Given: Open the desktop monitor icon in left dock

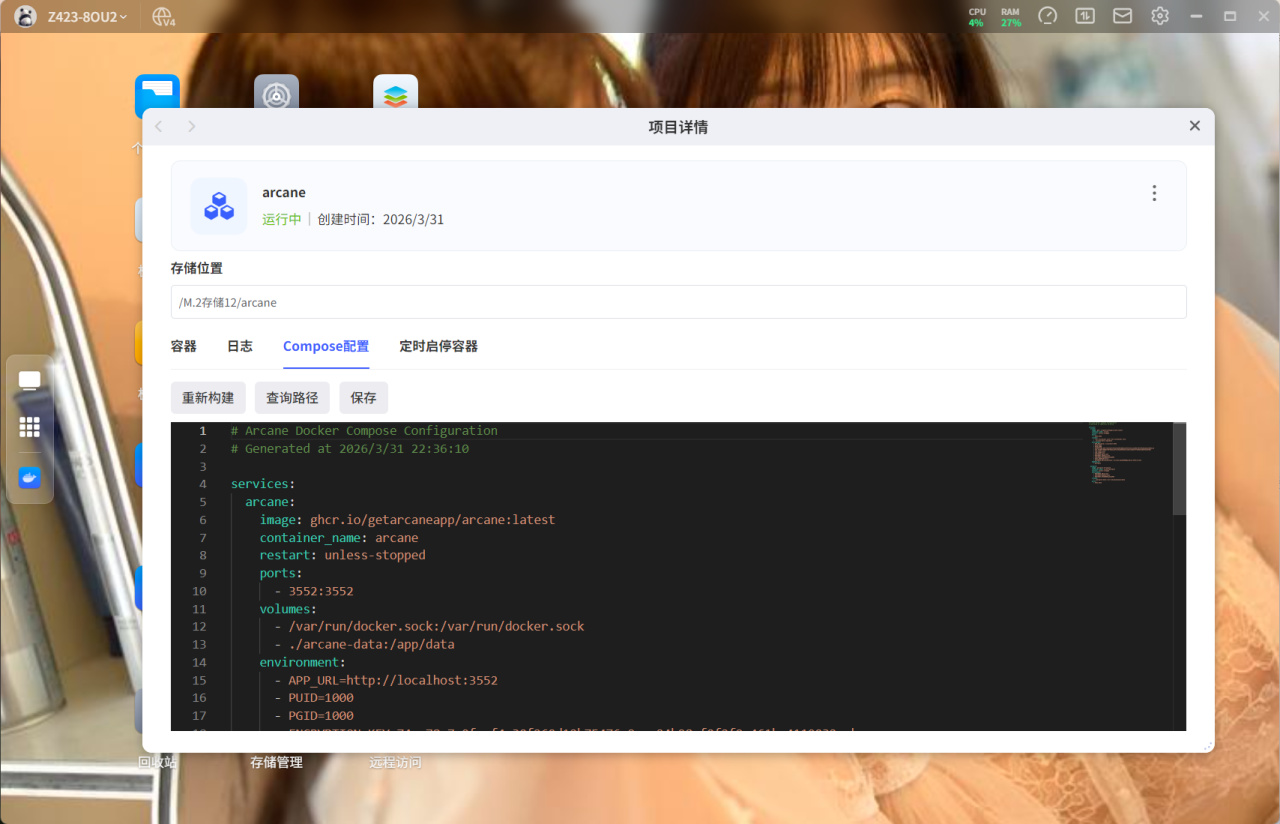Looking at the screenshot, I should (x=30, y=380).
